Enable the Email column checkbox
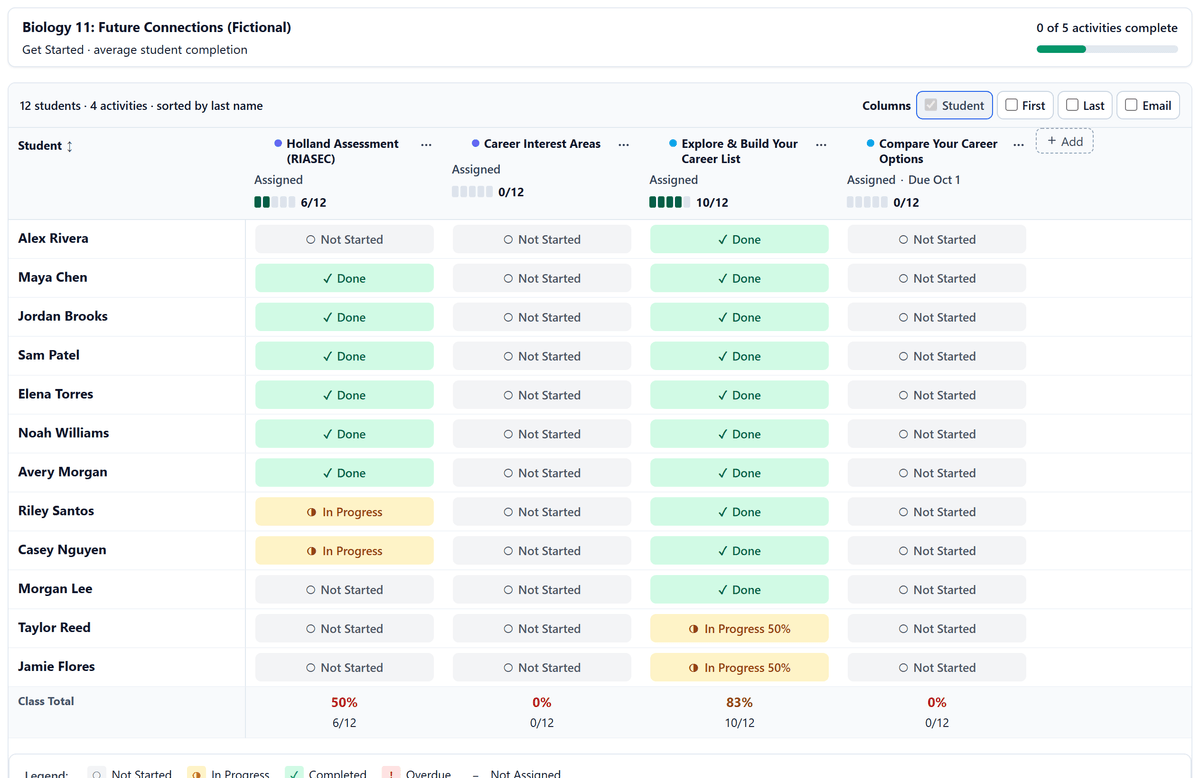Image resolution: width=1200 pixels, height=778 pixels. coord(1131,105)
